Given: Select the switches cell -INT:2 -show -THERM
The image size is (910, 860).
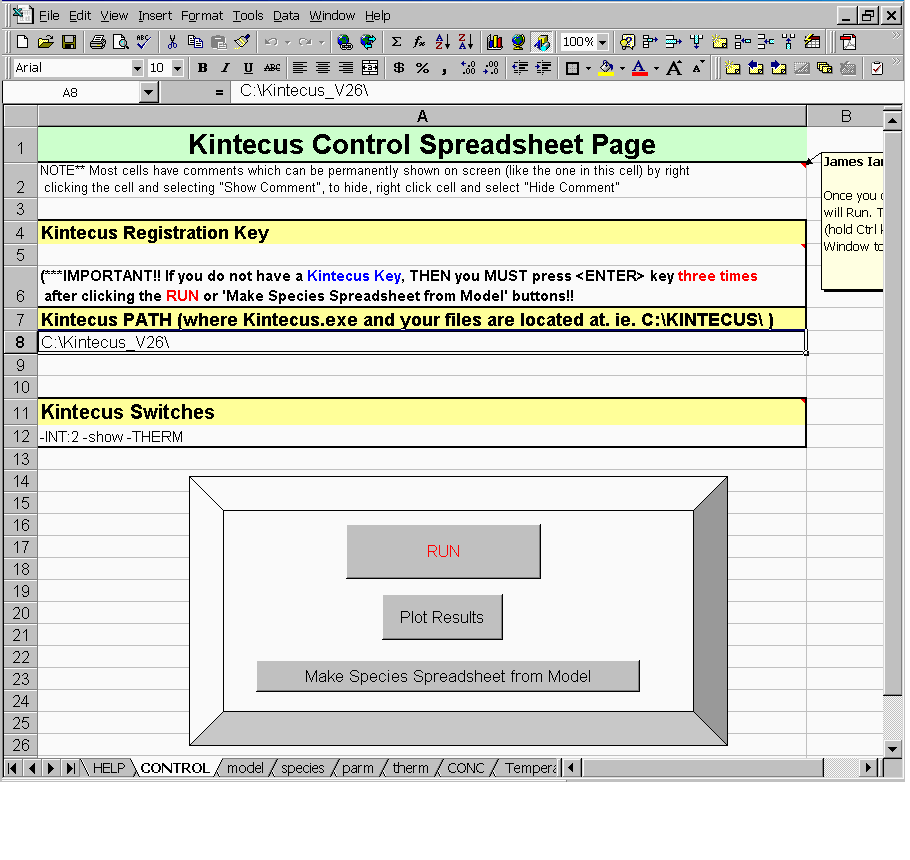Looking at the screenshot, I should [422, 436].
